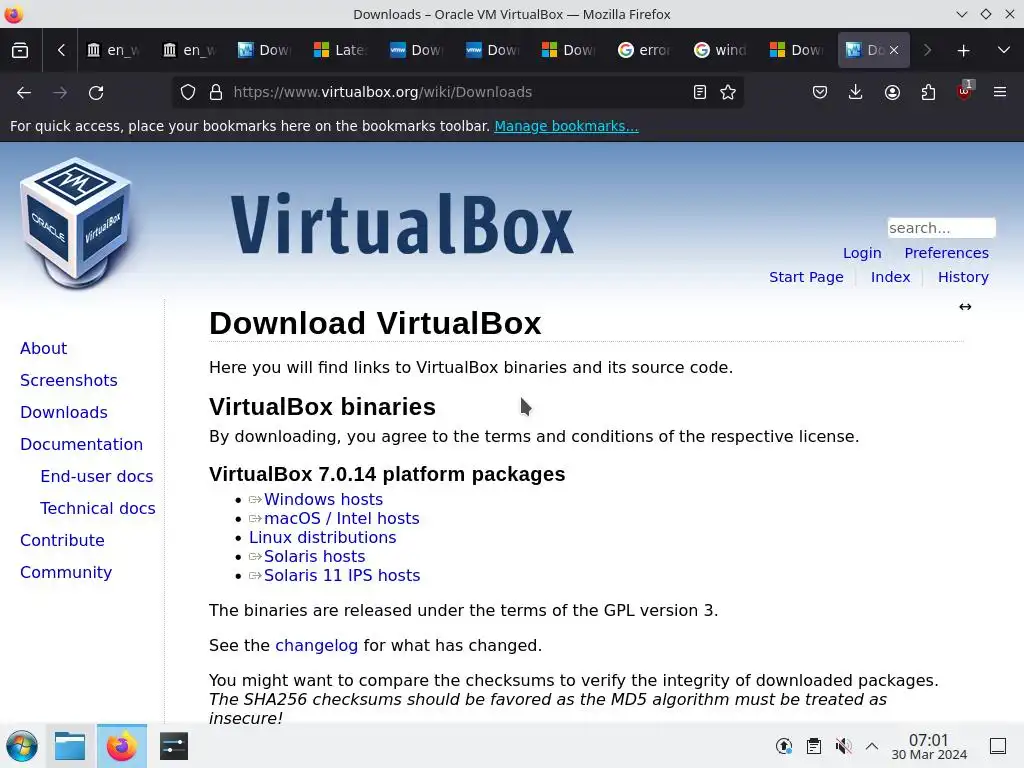Image resolution: width=1024 pixels, height=768 pixels.
Task: Open the Downloads panel arrow icon
Action: 856,93
